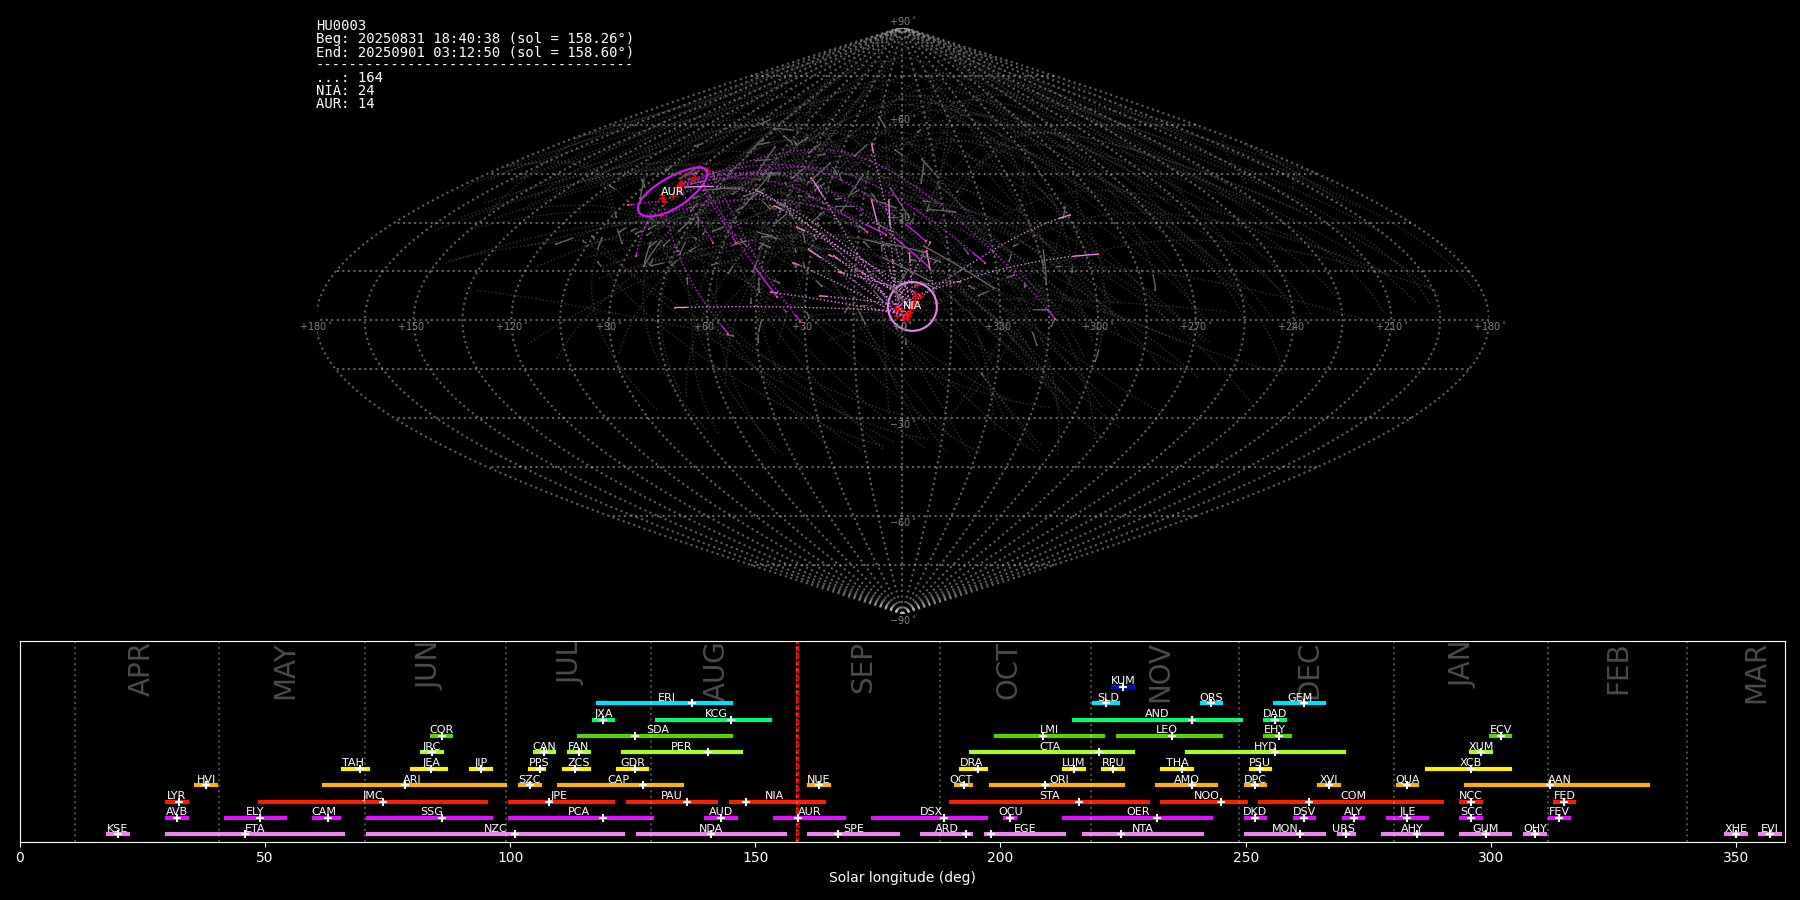Click the EGE shower label in timeline

[x=1025, y=829]
